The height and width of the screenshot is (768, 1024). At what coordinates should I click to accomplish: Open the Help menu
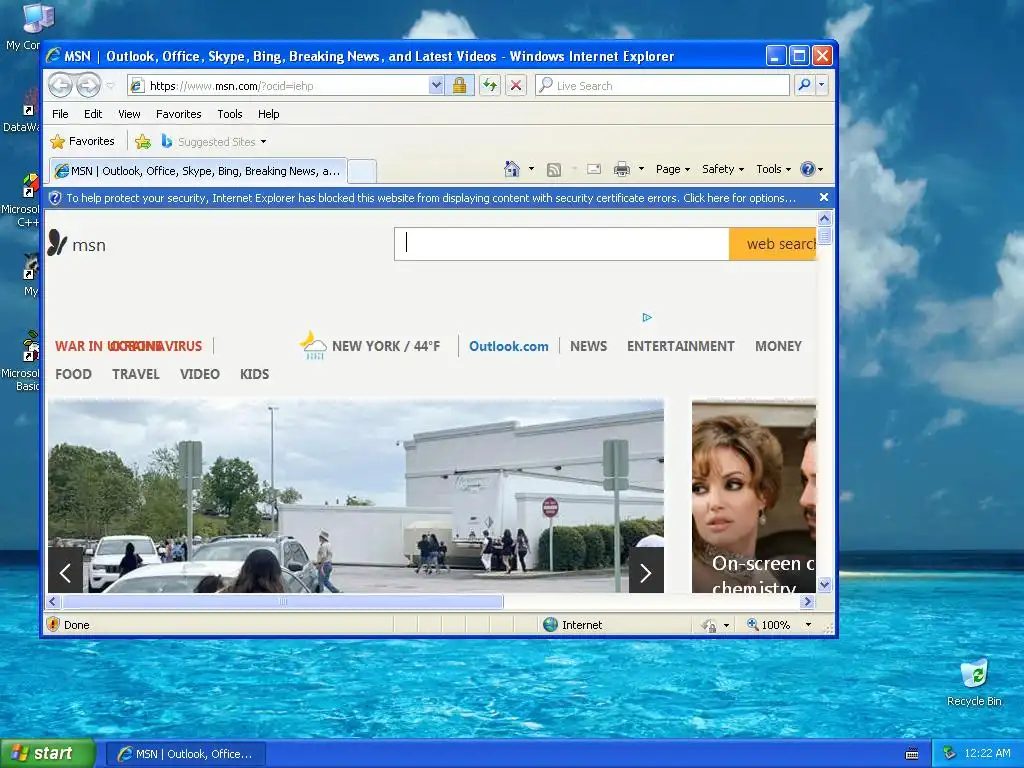pyautogui.click(x=268, y=114)
